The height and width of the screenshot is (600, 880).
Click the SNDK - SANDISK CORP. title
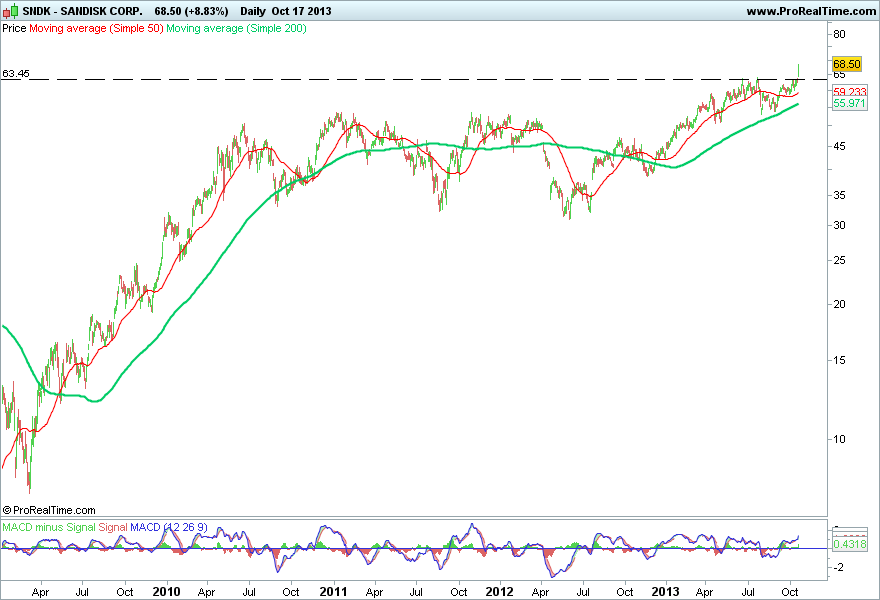[x=82, y=11]
